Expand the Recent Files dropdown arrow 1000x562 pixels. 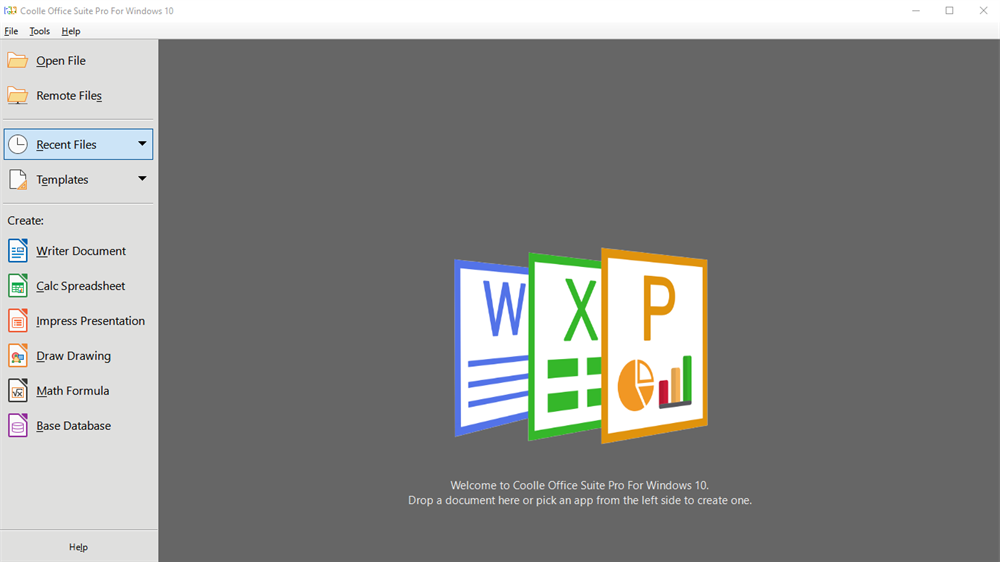[x=142, y=144]
